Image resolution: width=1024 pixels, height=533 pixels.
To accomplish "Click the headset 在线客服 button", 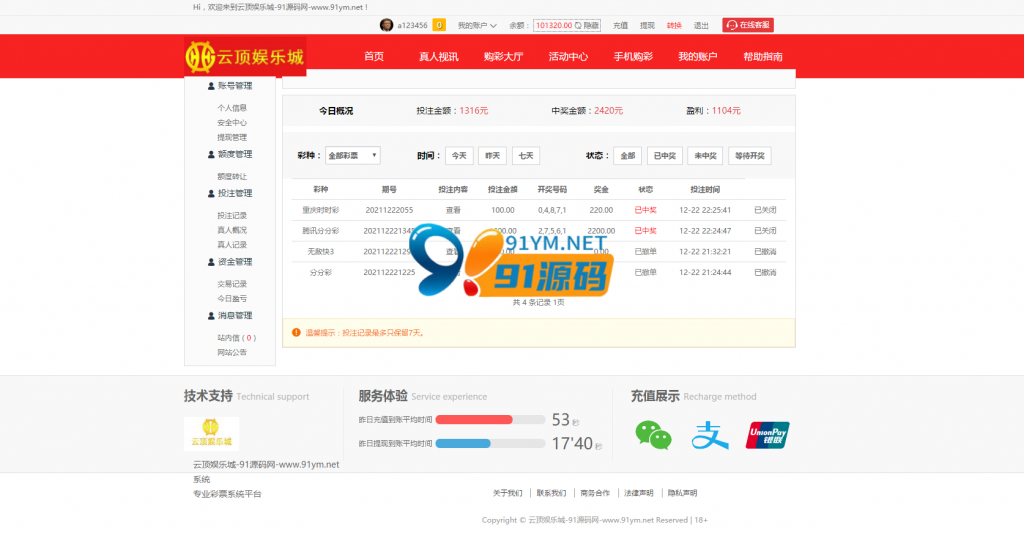I will click(x=748, y=25).
